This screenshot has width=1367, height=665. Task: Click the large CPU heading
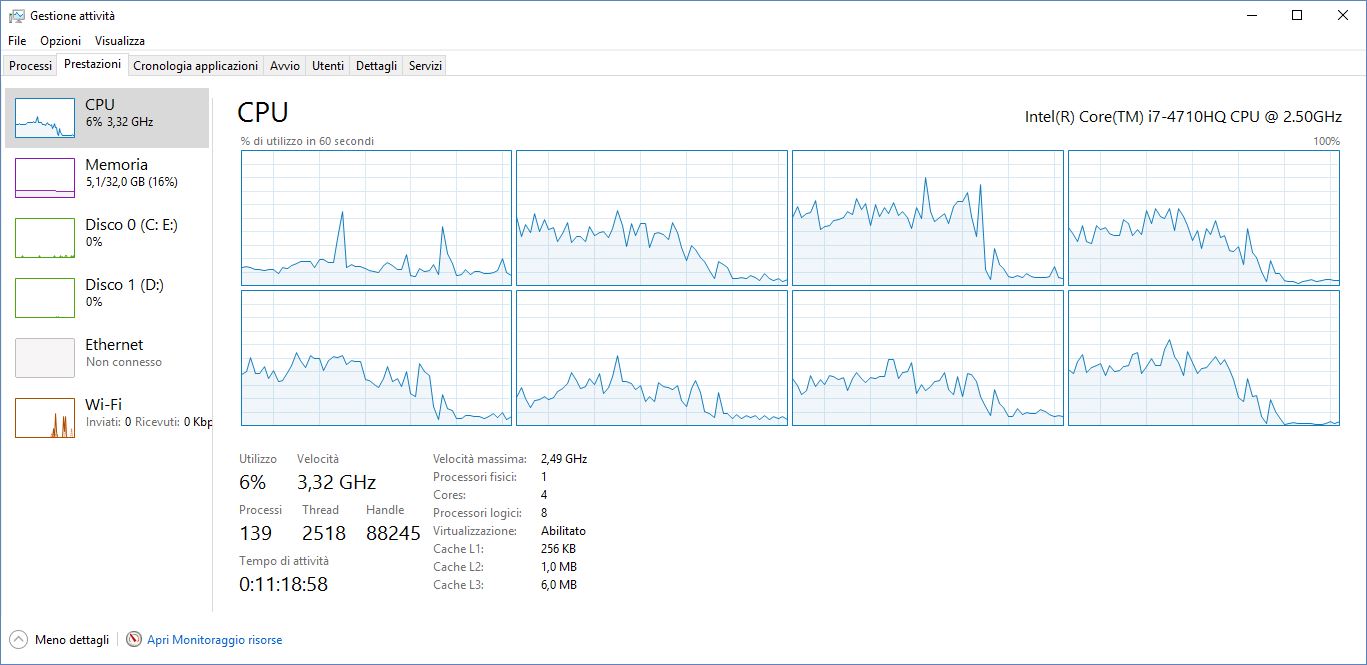click(x=263, y=112)
